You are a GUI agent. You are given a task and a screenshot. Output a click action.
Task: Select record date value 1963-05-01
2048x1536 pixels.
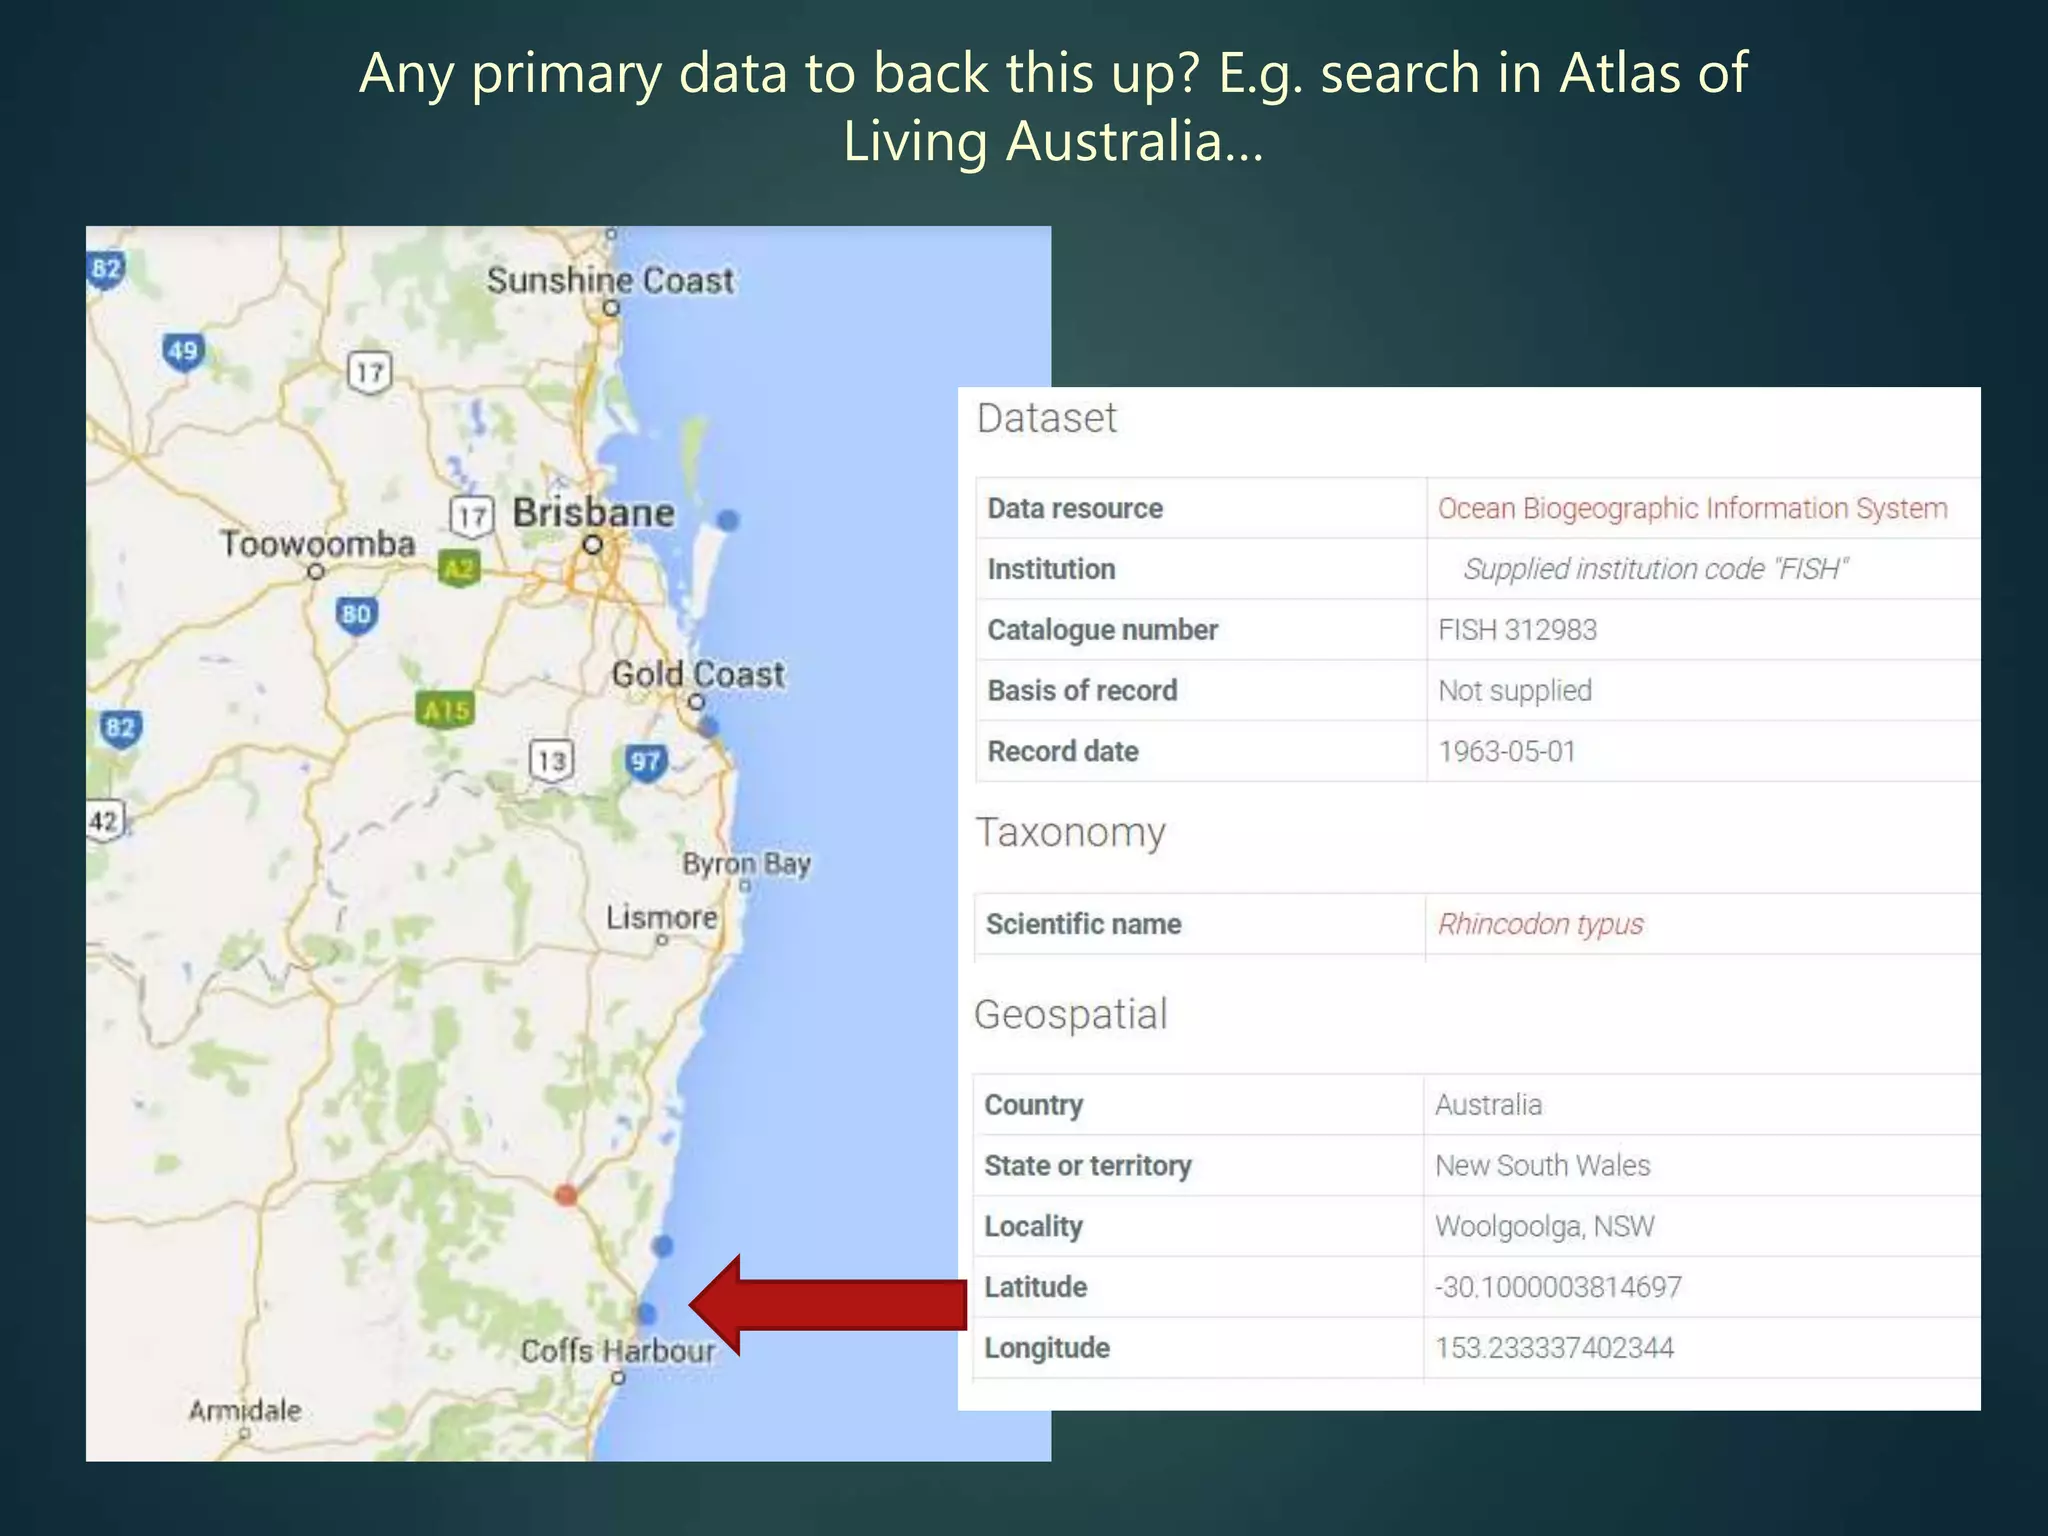click(1506, 751)
